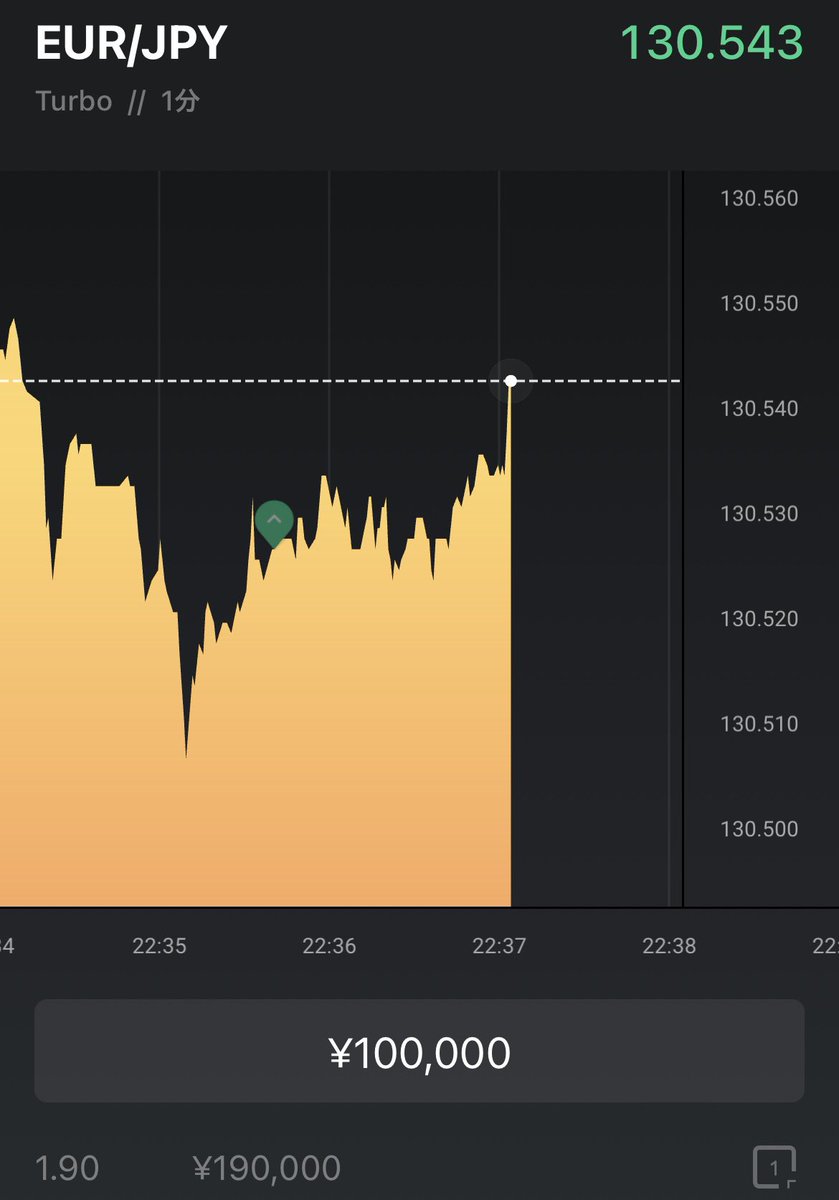839x1200 pixels.
Task: Tap the 130.500 price axis label
Action: coord(759,828)
